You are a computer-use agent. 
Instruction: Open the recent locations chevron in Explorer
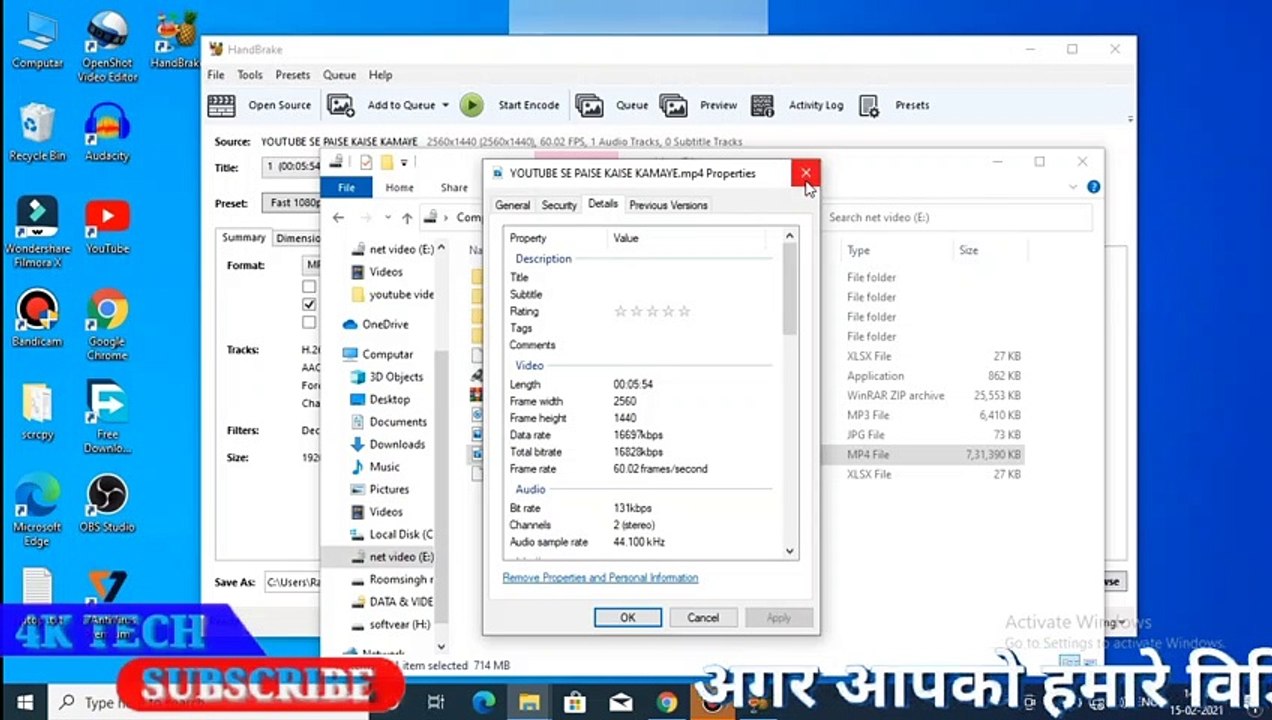386,217
